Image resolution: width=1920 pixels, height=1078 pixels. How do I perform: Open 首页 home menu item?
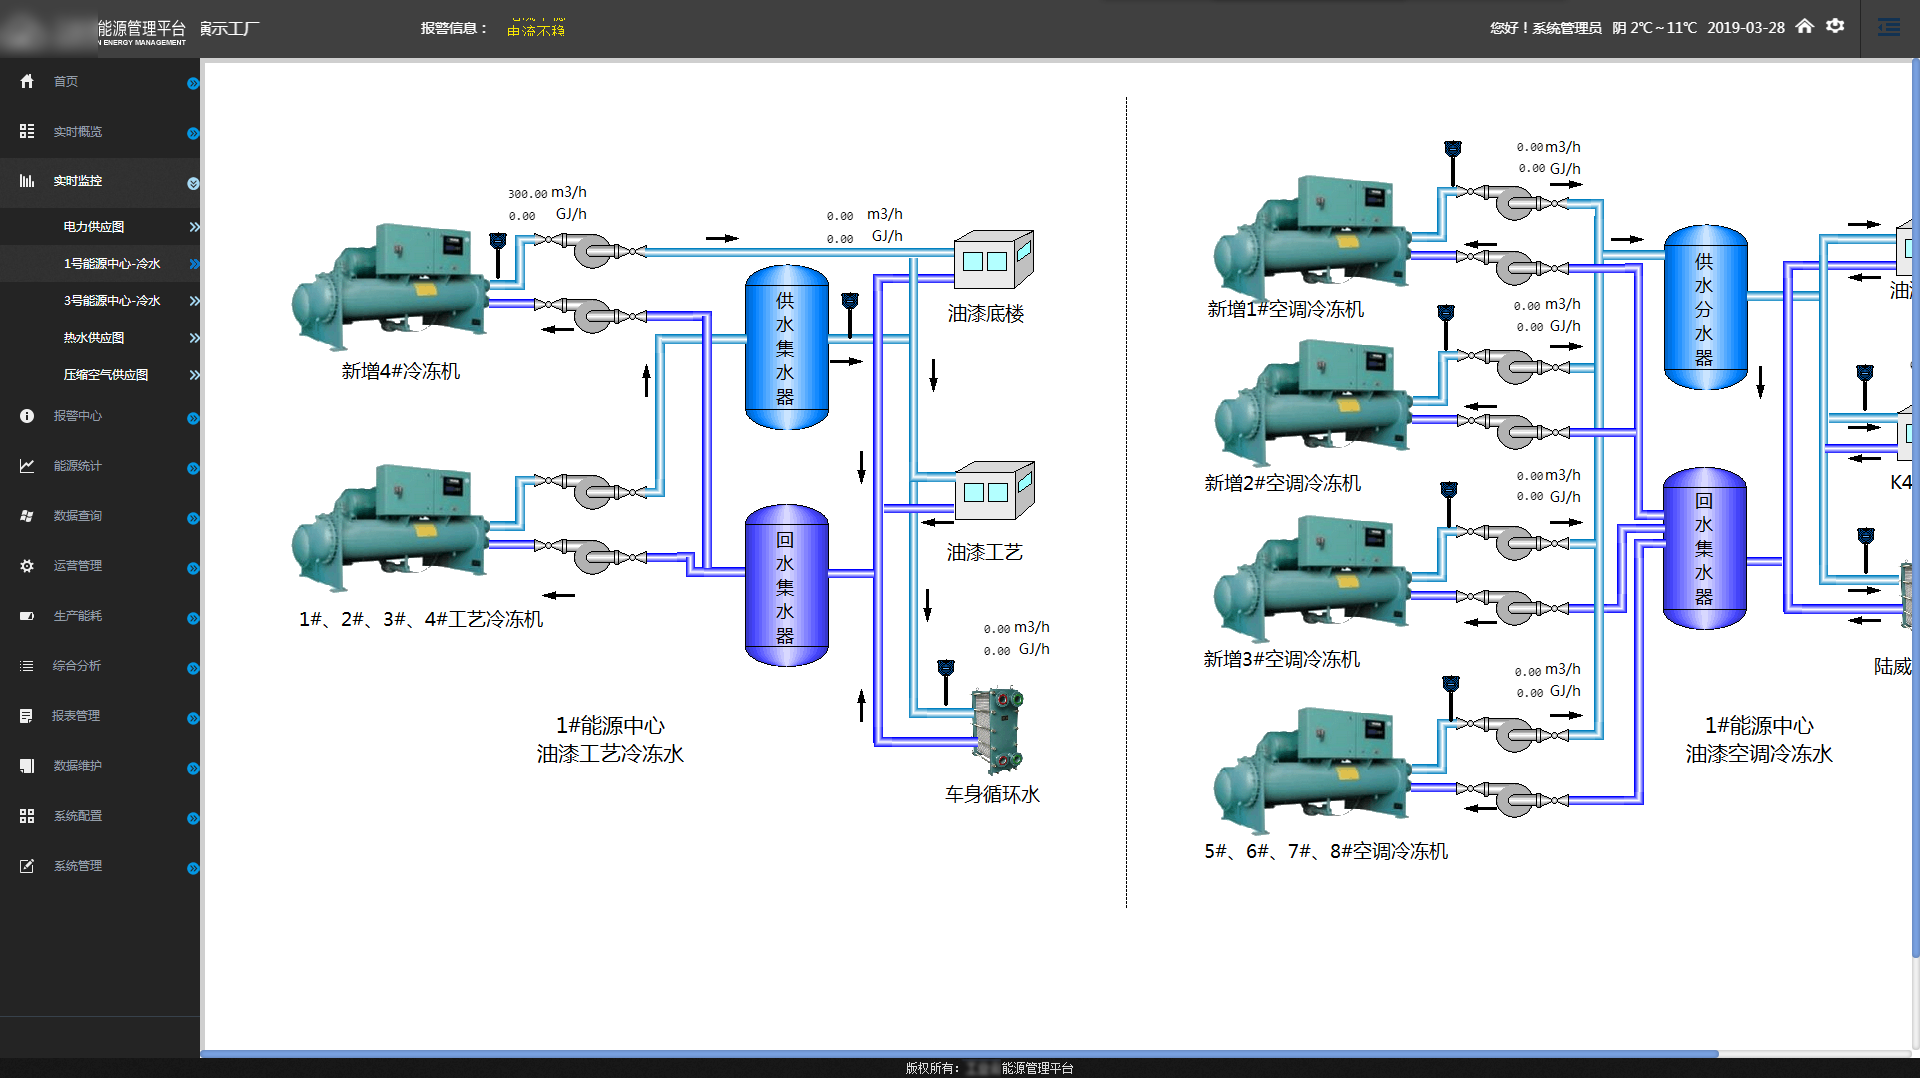100,82
